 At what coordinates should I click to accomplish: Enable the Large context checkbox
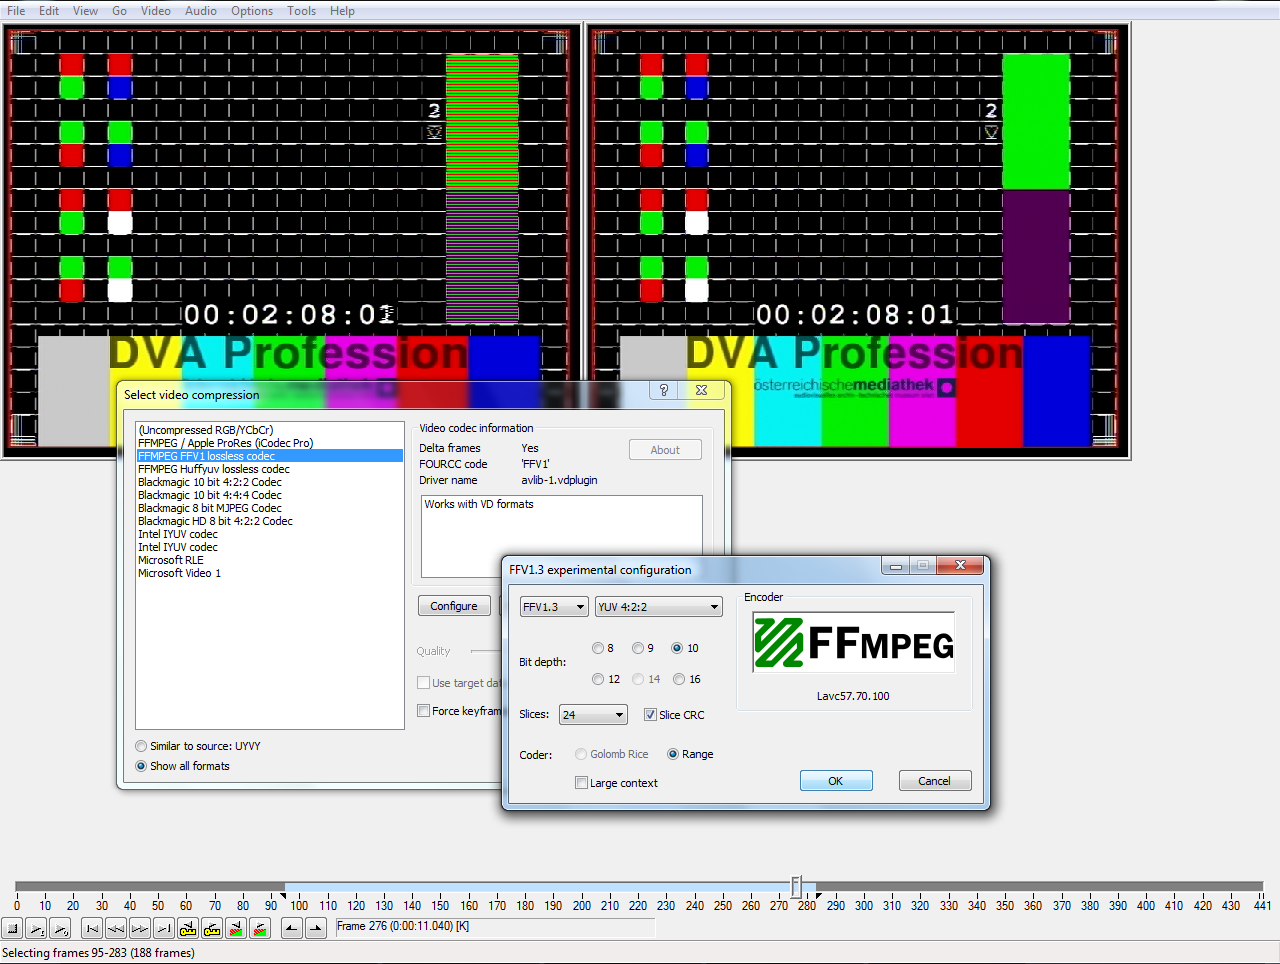[581, 783]
